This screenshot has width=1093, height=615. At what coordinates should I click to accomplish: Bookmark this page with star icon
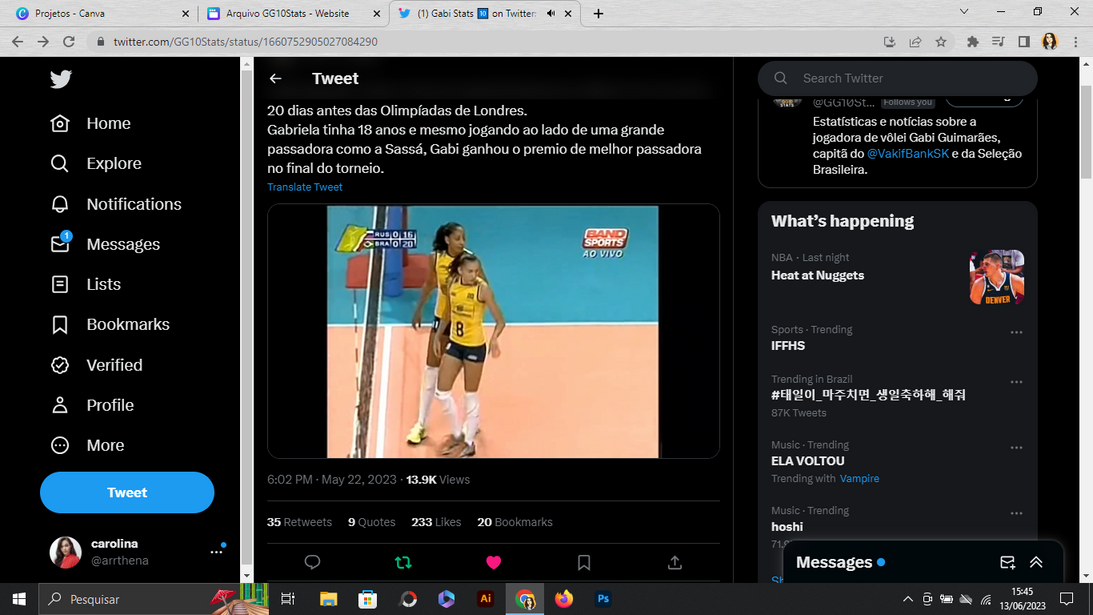coord(941,42)
